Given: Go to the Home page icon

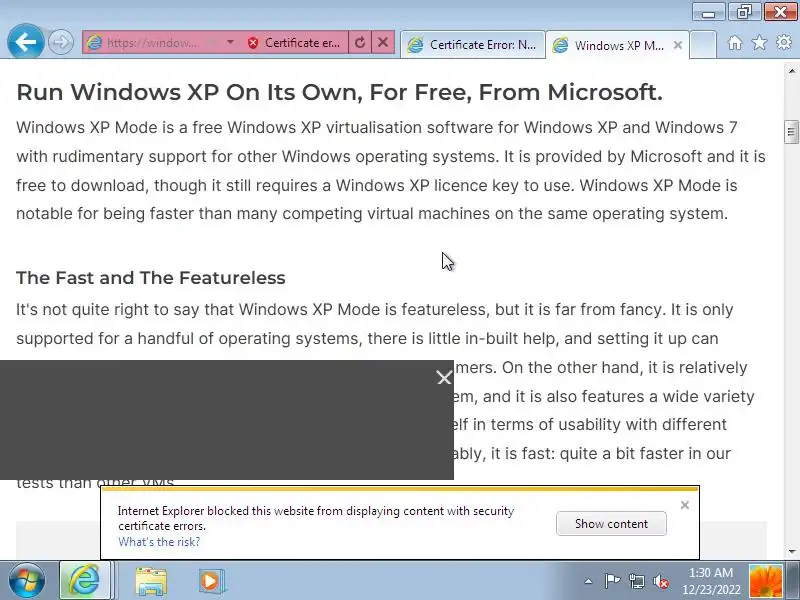Looking at the screenshot, I should [x=735, y=43].
